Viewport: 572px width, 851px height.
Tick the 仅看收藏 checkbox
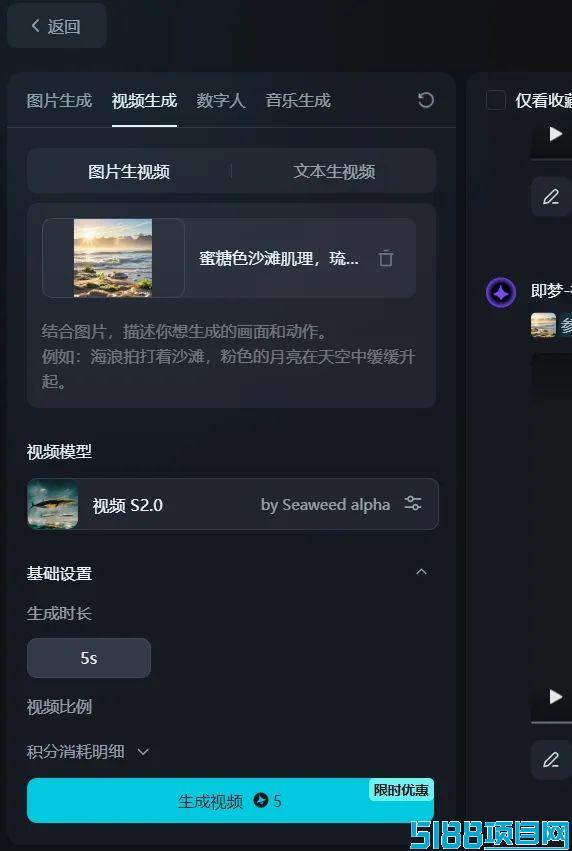(x=495, y=100)
